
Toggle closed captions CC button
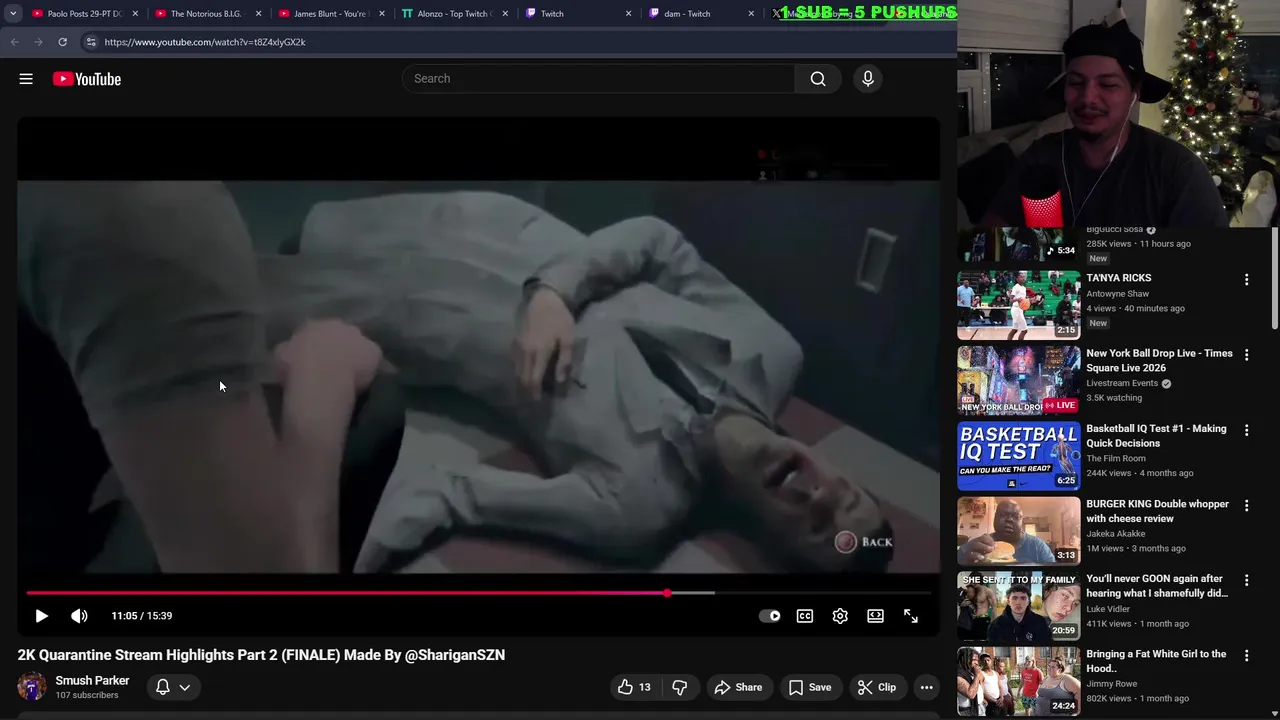(805, 616)
